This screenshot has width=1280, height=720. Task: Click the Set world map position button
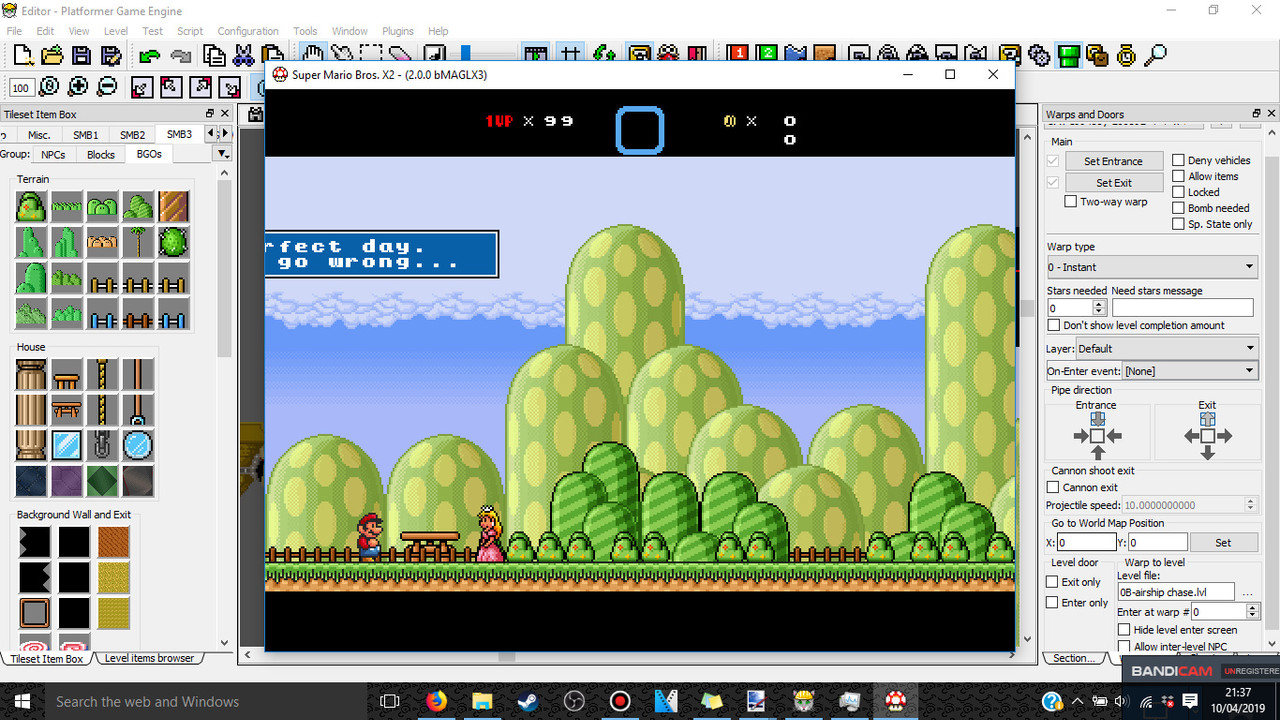1223,542
